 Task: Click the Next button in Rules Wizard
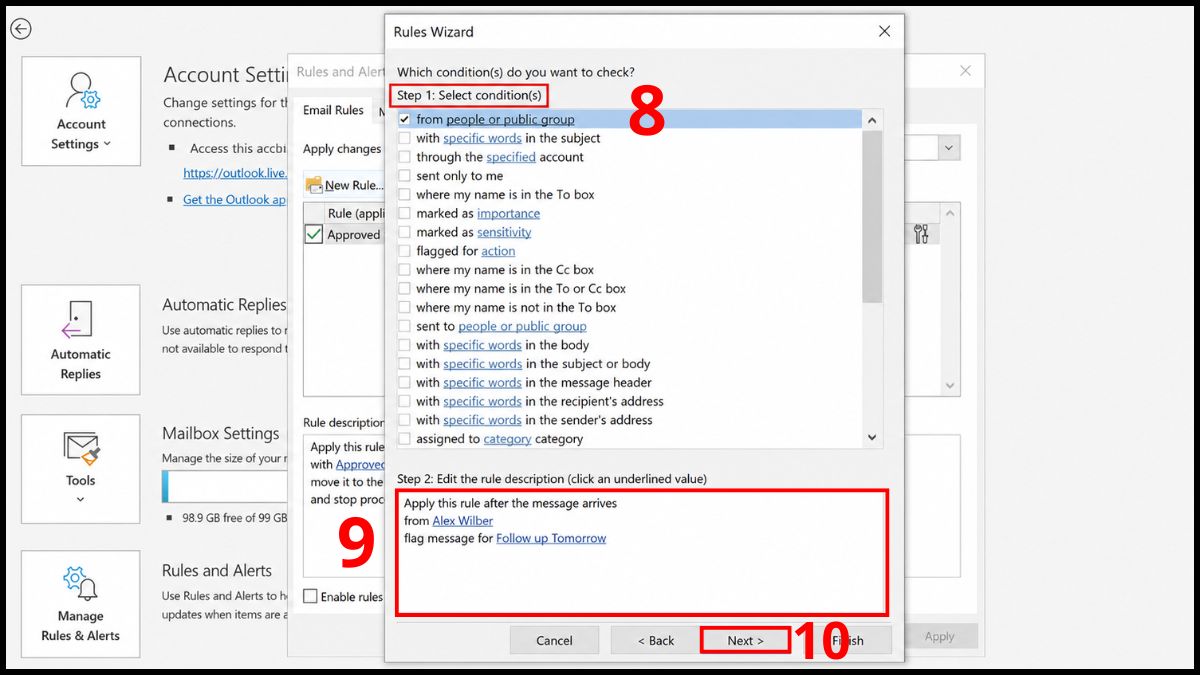tap(745, 640)
